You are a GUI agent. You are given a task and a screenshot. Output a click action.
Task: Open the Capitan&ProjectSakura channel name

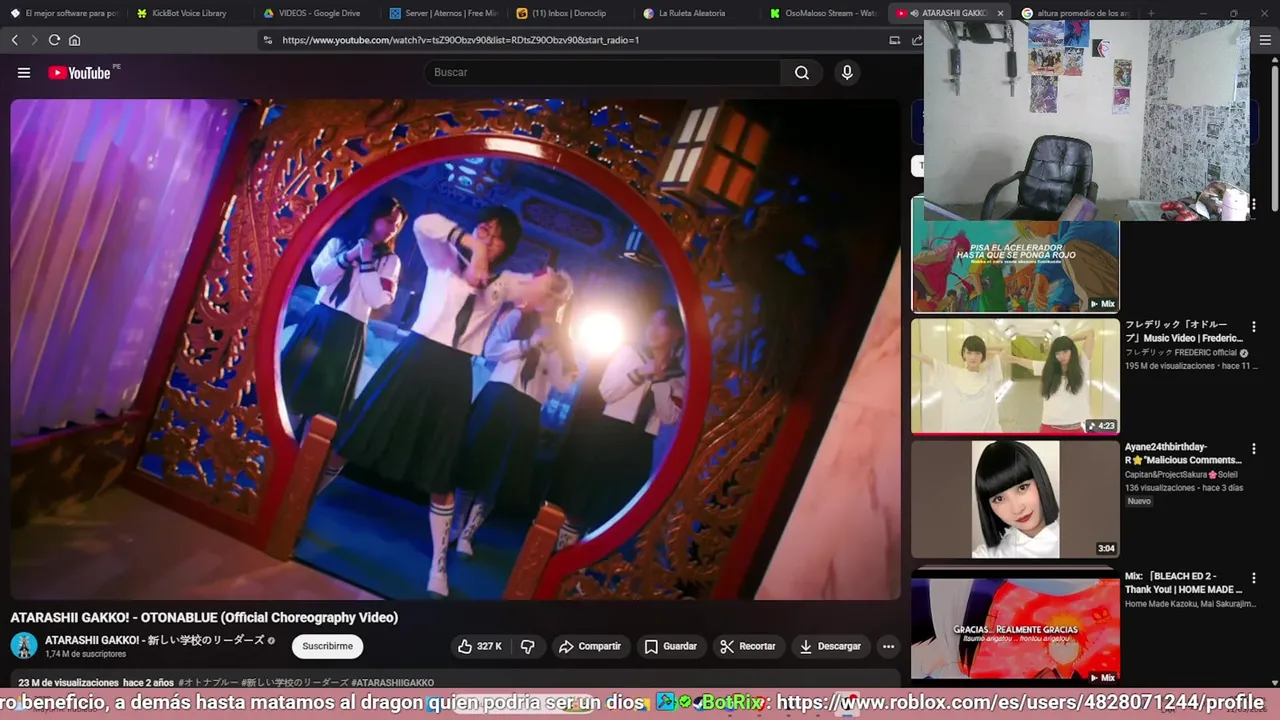tap(1181, 475)
